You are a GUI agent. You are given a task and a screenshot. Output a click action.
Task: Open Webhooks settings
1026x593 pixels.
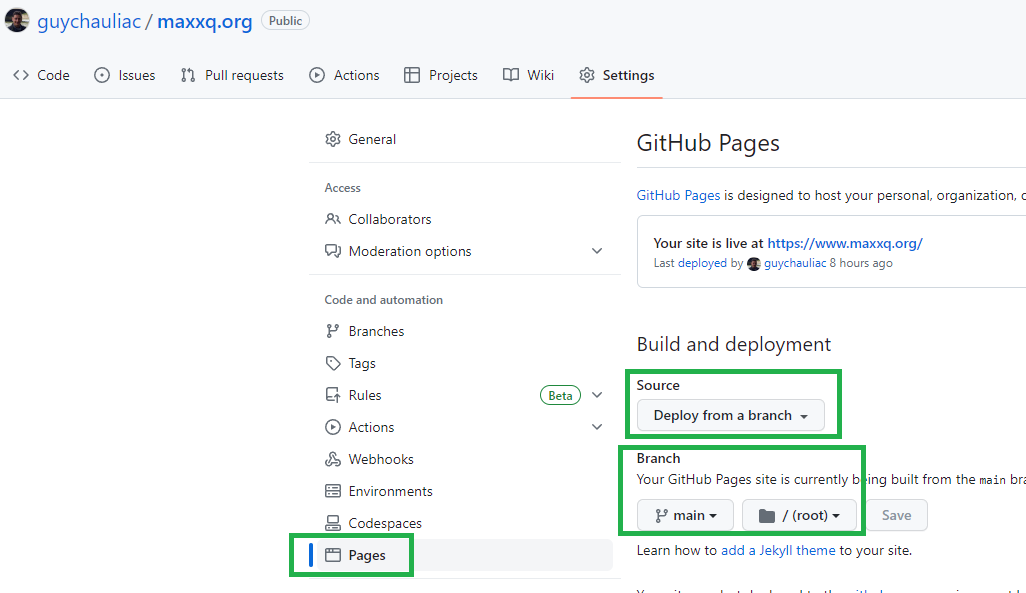coord(465,459)
